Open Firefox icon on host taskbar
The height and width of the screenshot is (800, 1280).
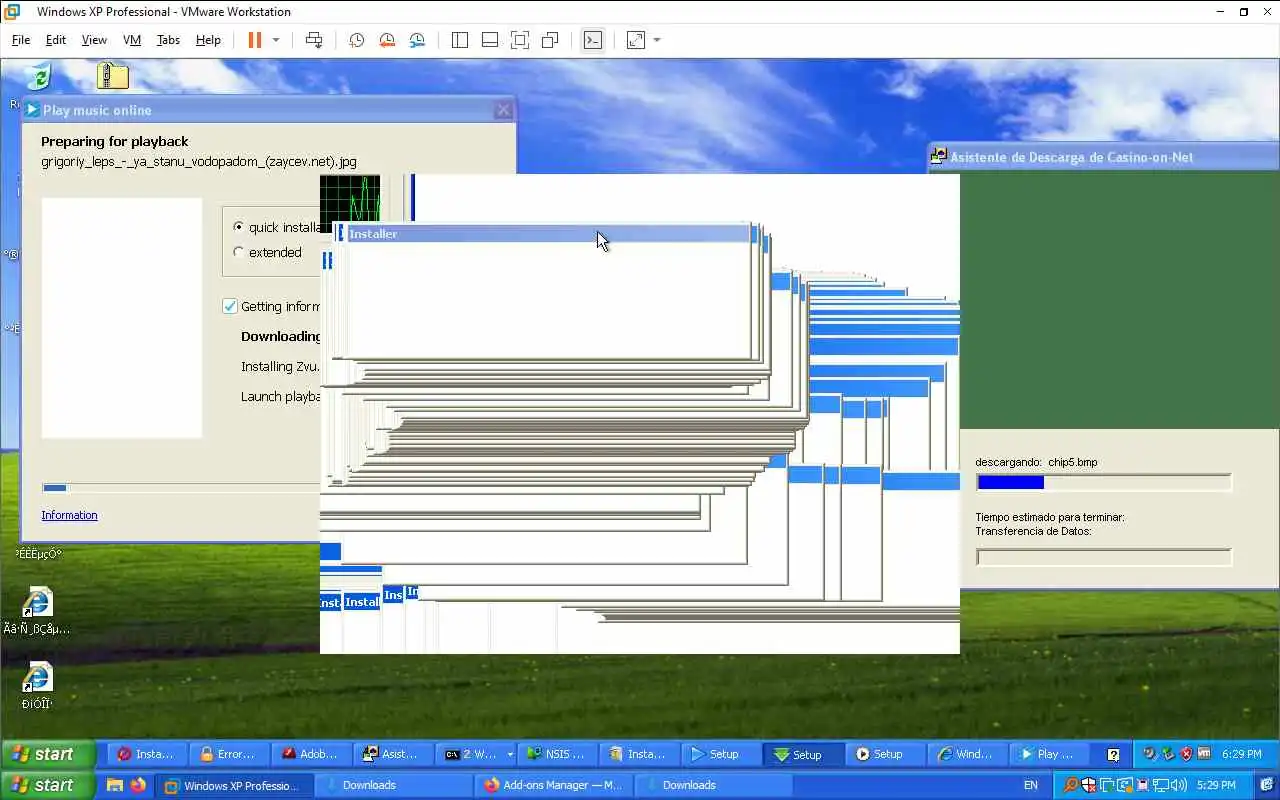coord(138,785)
